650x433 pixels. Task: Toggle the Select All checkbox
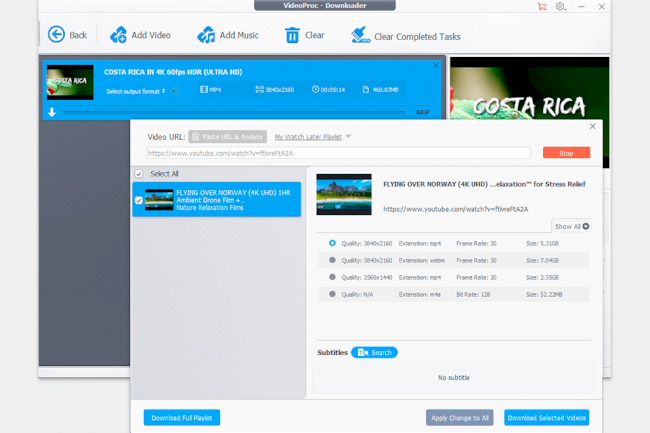[x=139, y=174]
